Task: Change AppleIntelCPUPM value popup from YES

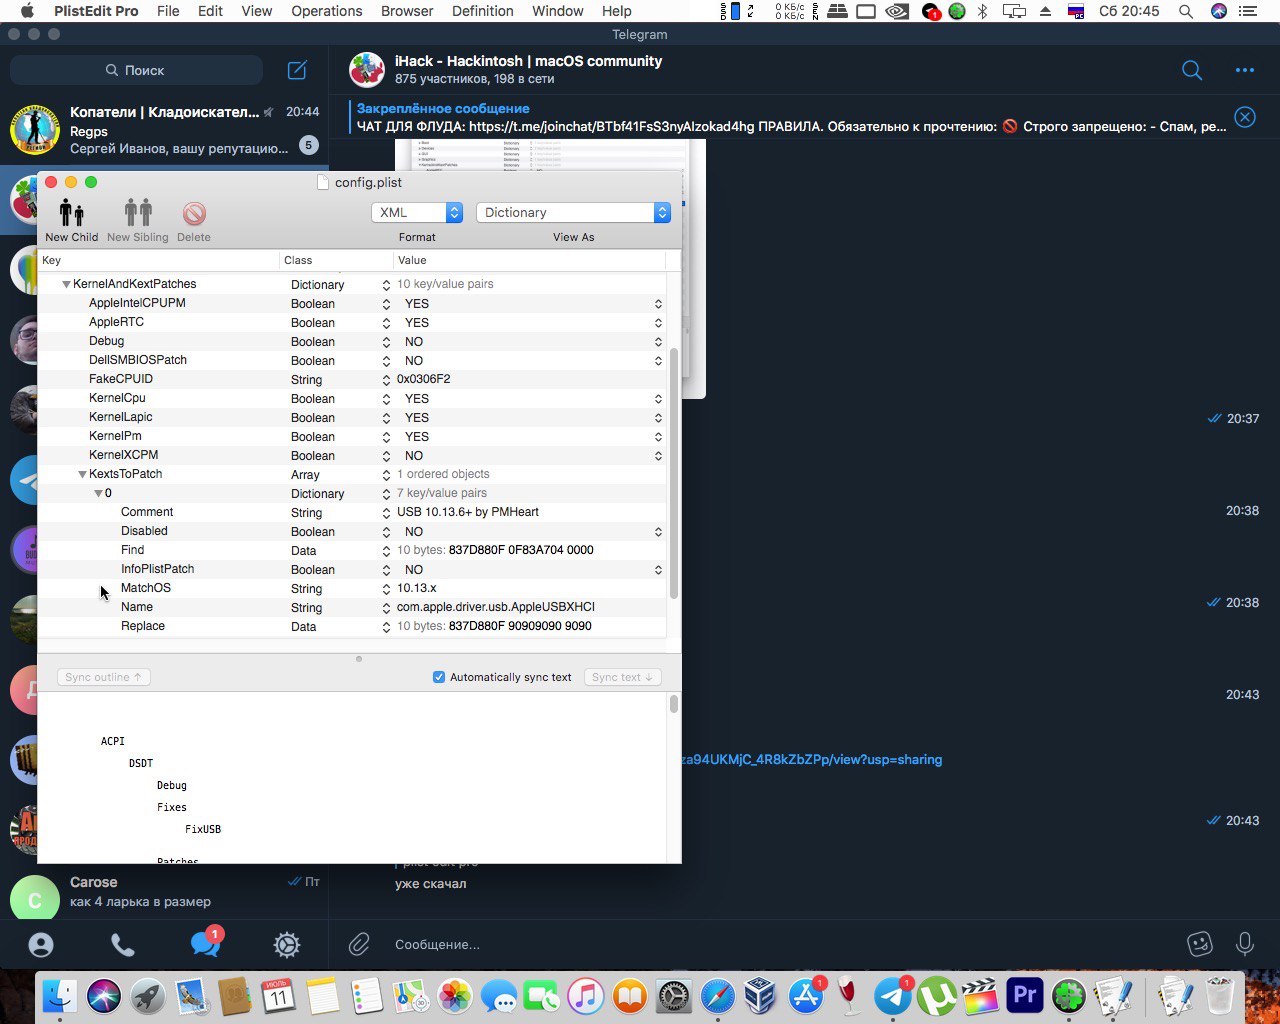Action: point(658,303)
